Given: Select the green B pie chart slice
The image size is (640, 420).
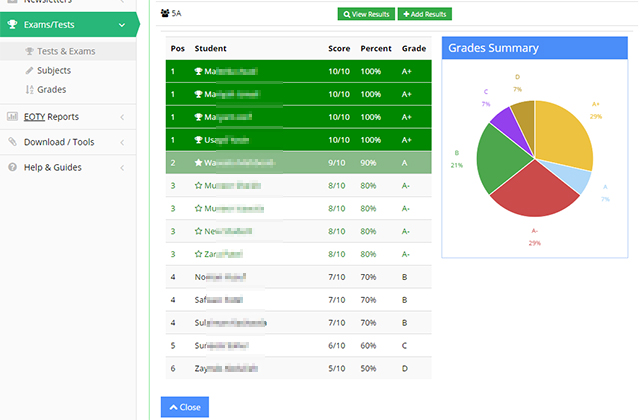Looking at the screenshot, I should (x=500, y=160).
